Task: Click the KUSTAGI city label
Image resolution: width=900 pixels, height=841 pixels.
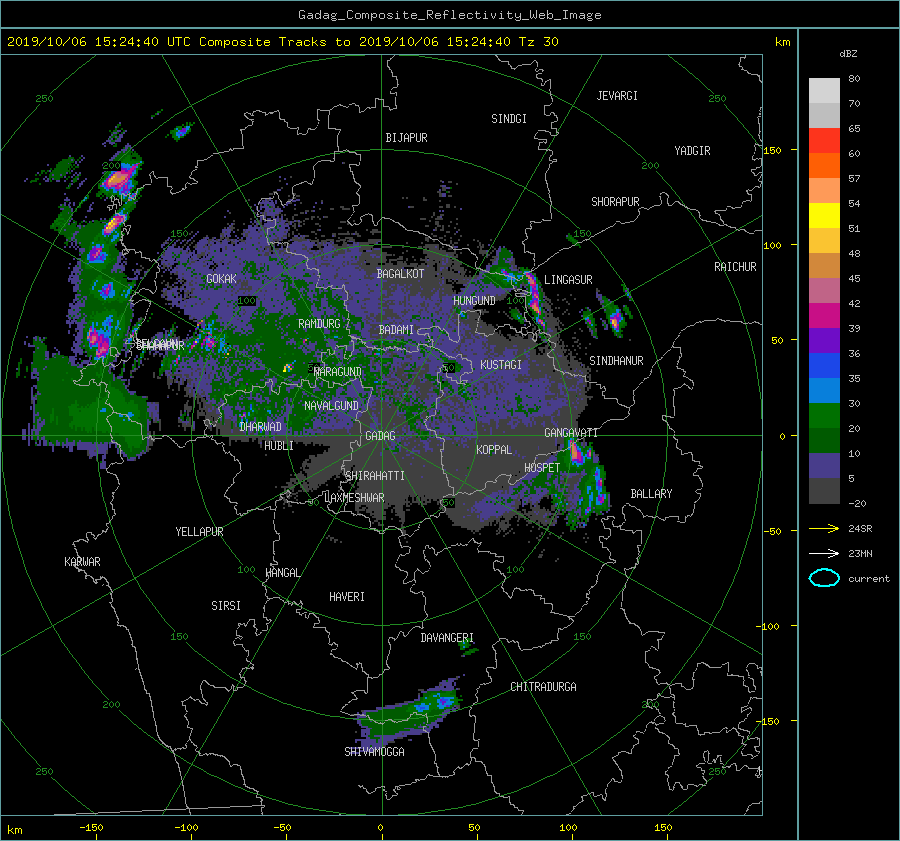Action: (x=501, y=365)
